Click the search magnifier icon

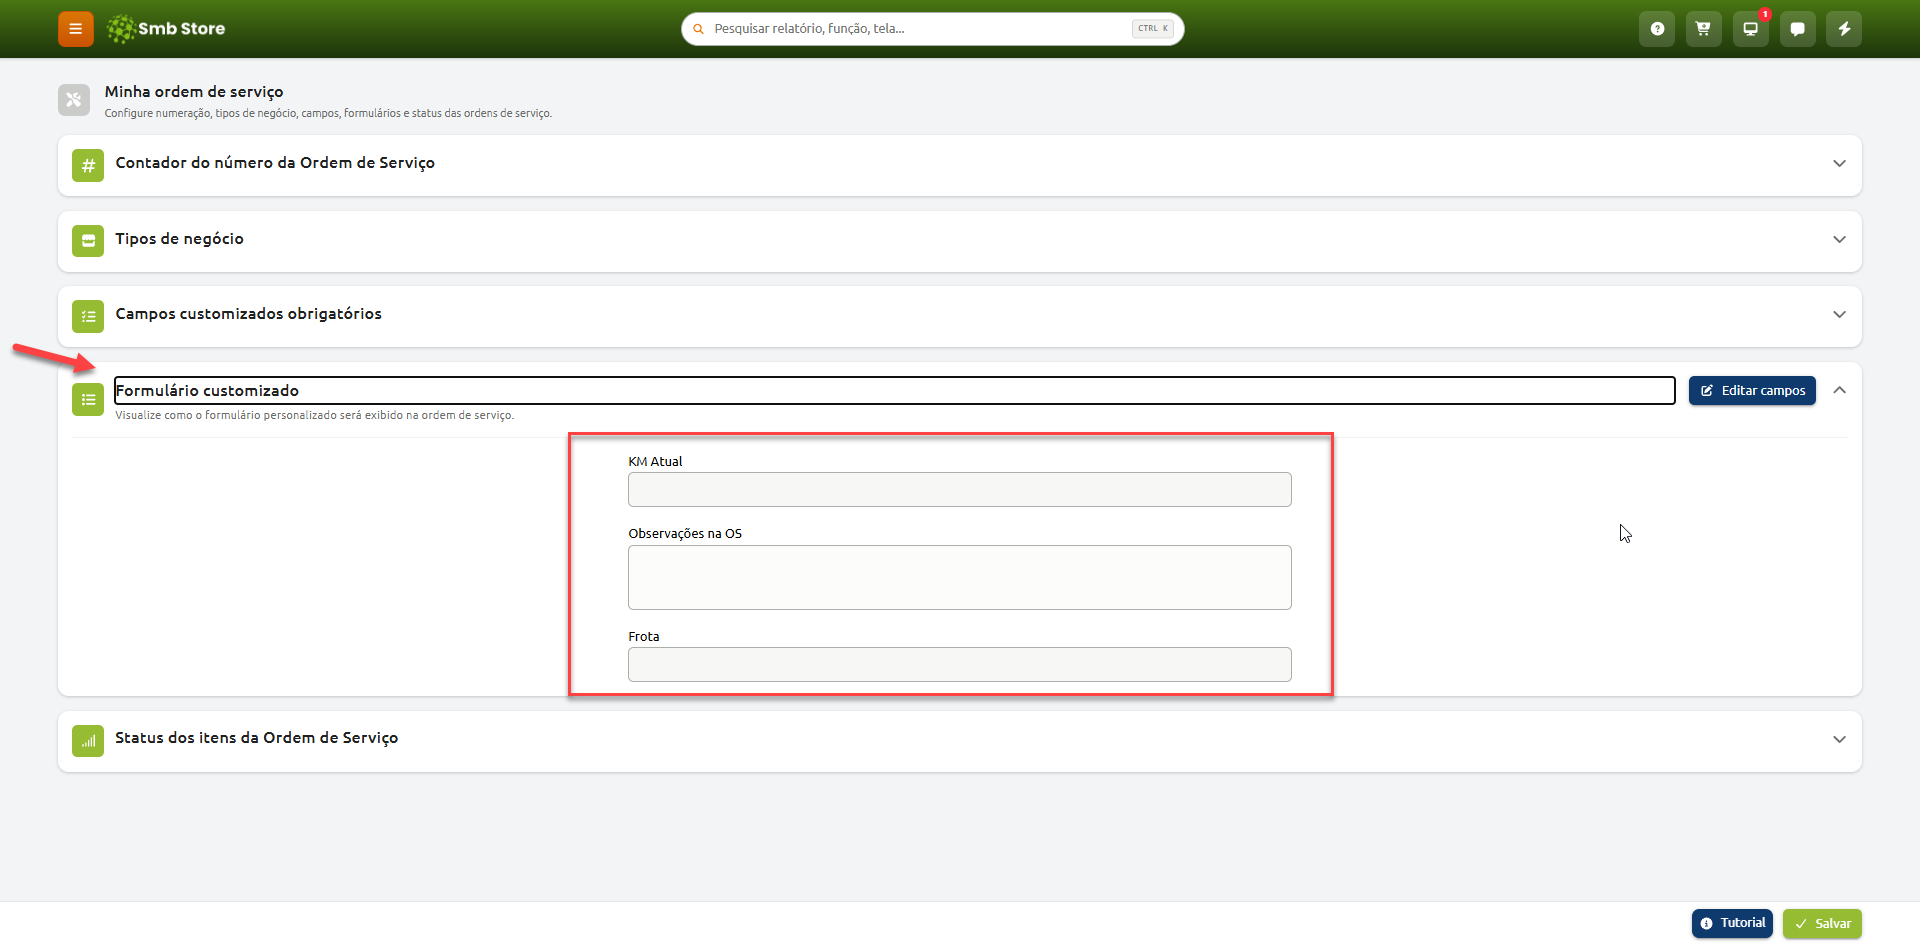699,29
